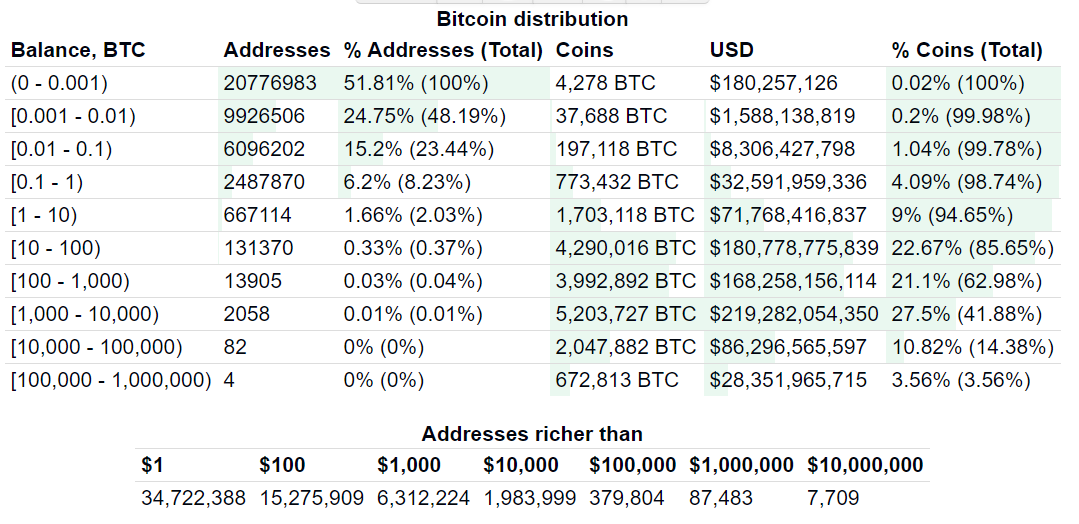Click the 7,709 value under $10,000,000
Viewport: 1079px width, 524px height.
(x=833, y=498)
